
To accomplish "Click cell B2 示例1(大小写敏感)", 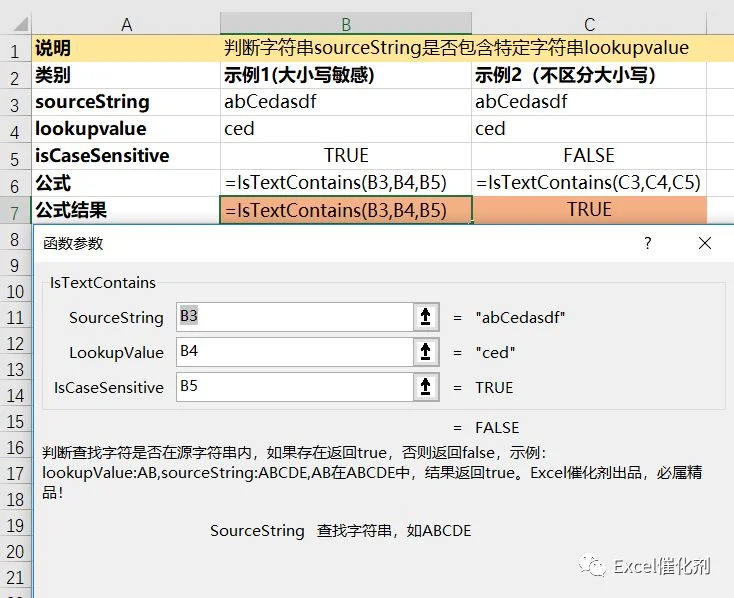I will (x=346, y=75).
